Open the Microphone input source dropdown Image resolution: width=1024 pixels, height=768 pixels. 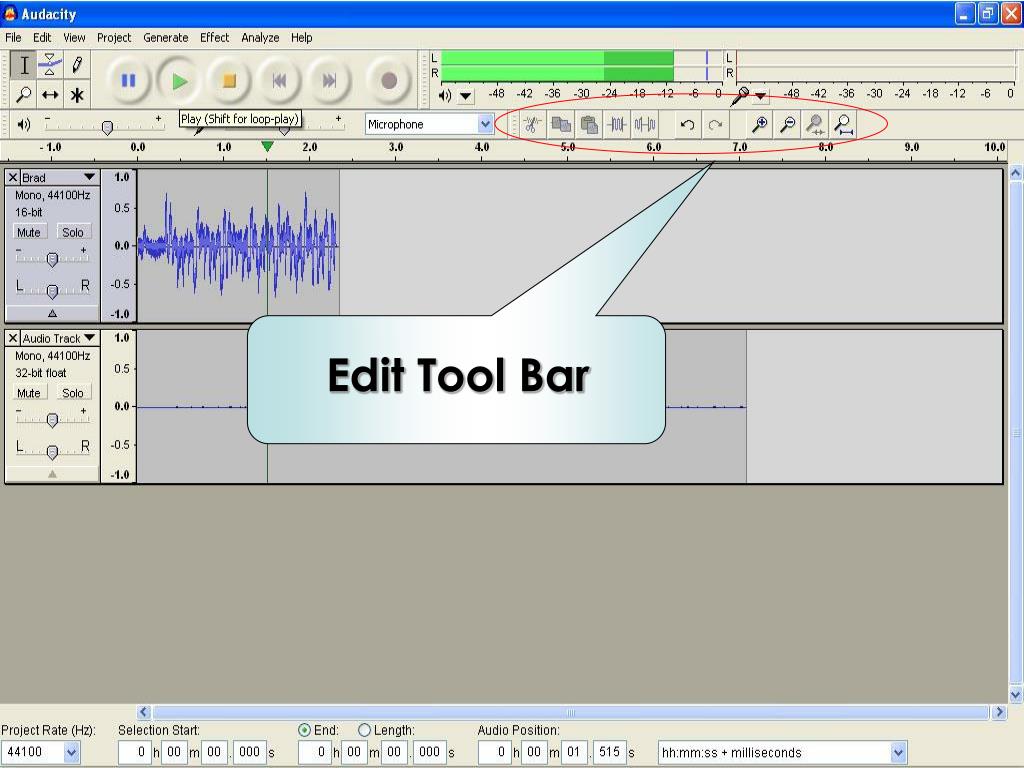tap(486, 124)
